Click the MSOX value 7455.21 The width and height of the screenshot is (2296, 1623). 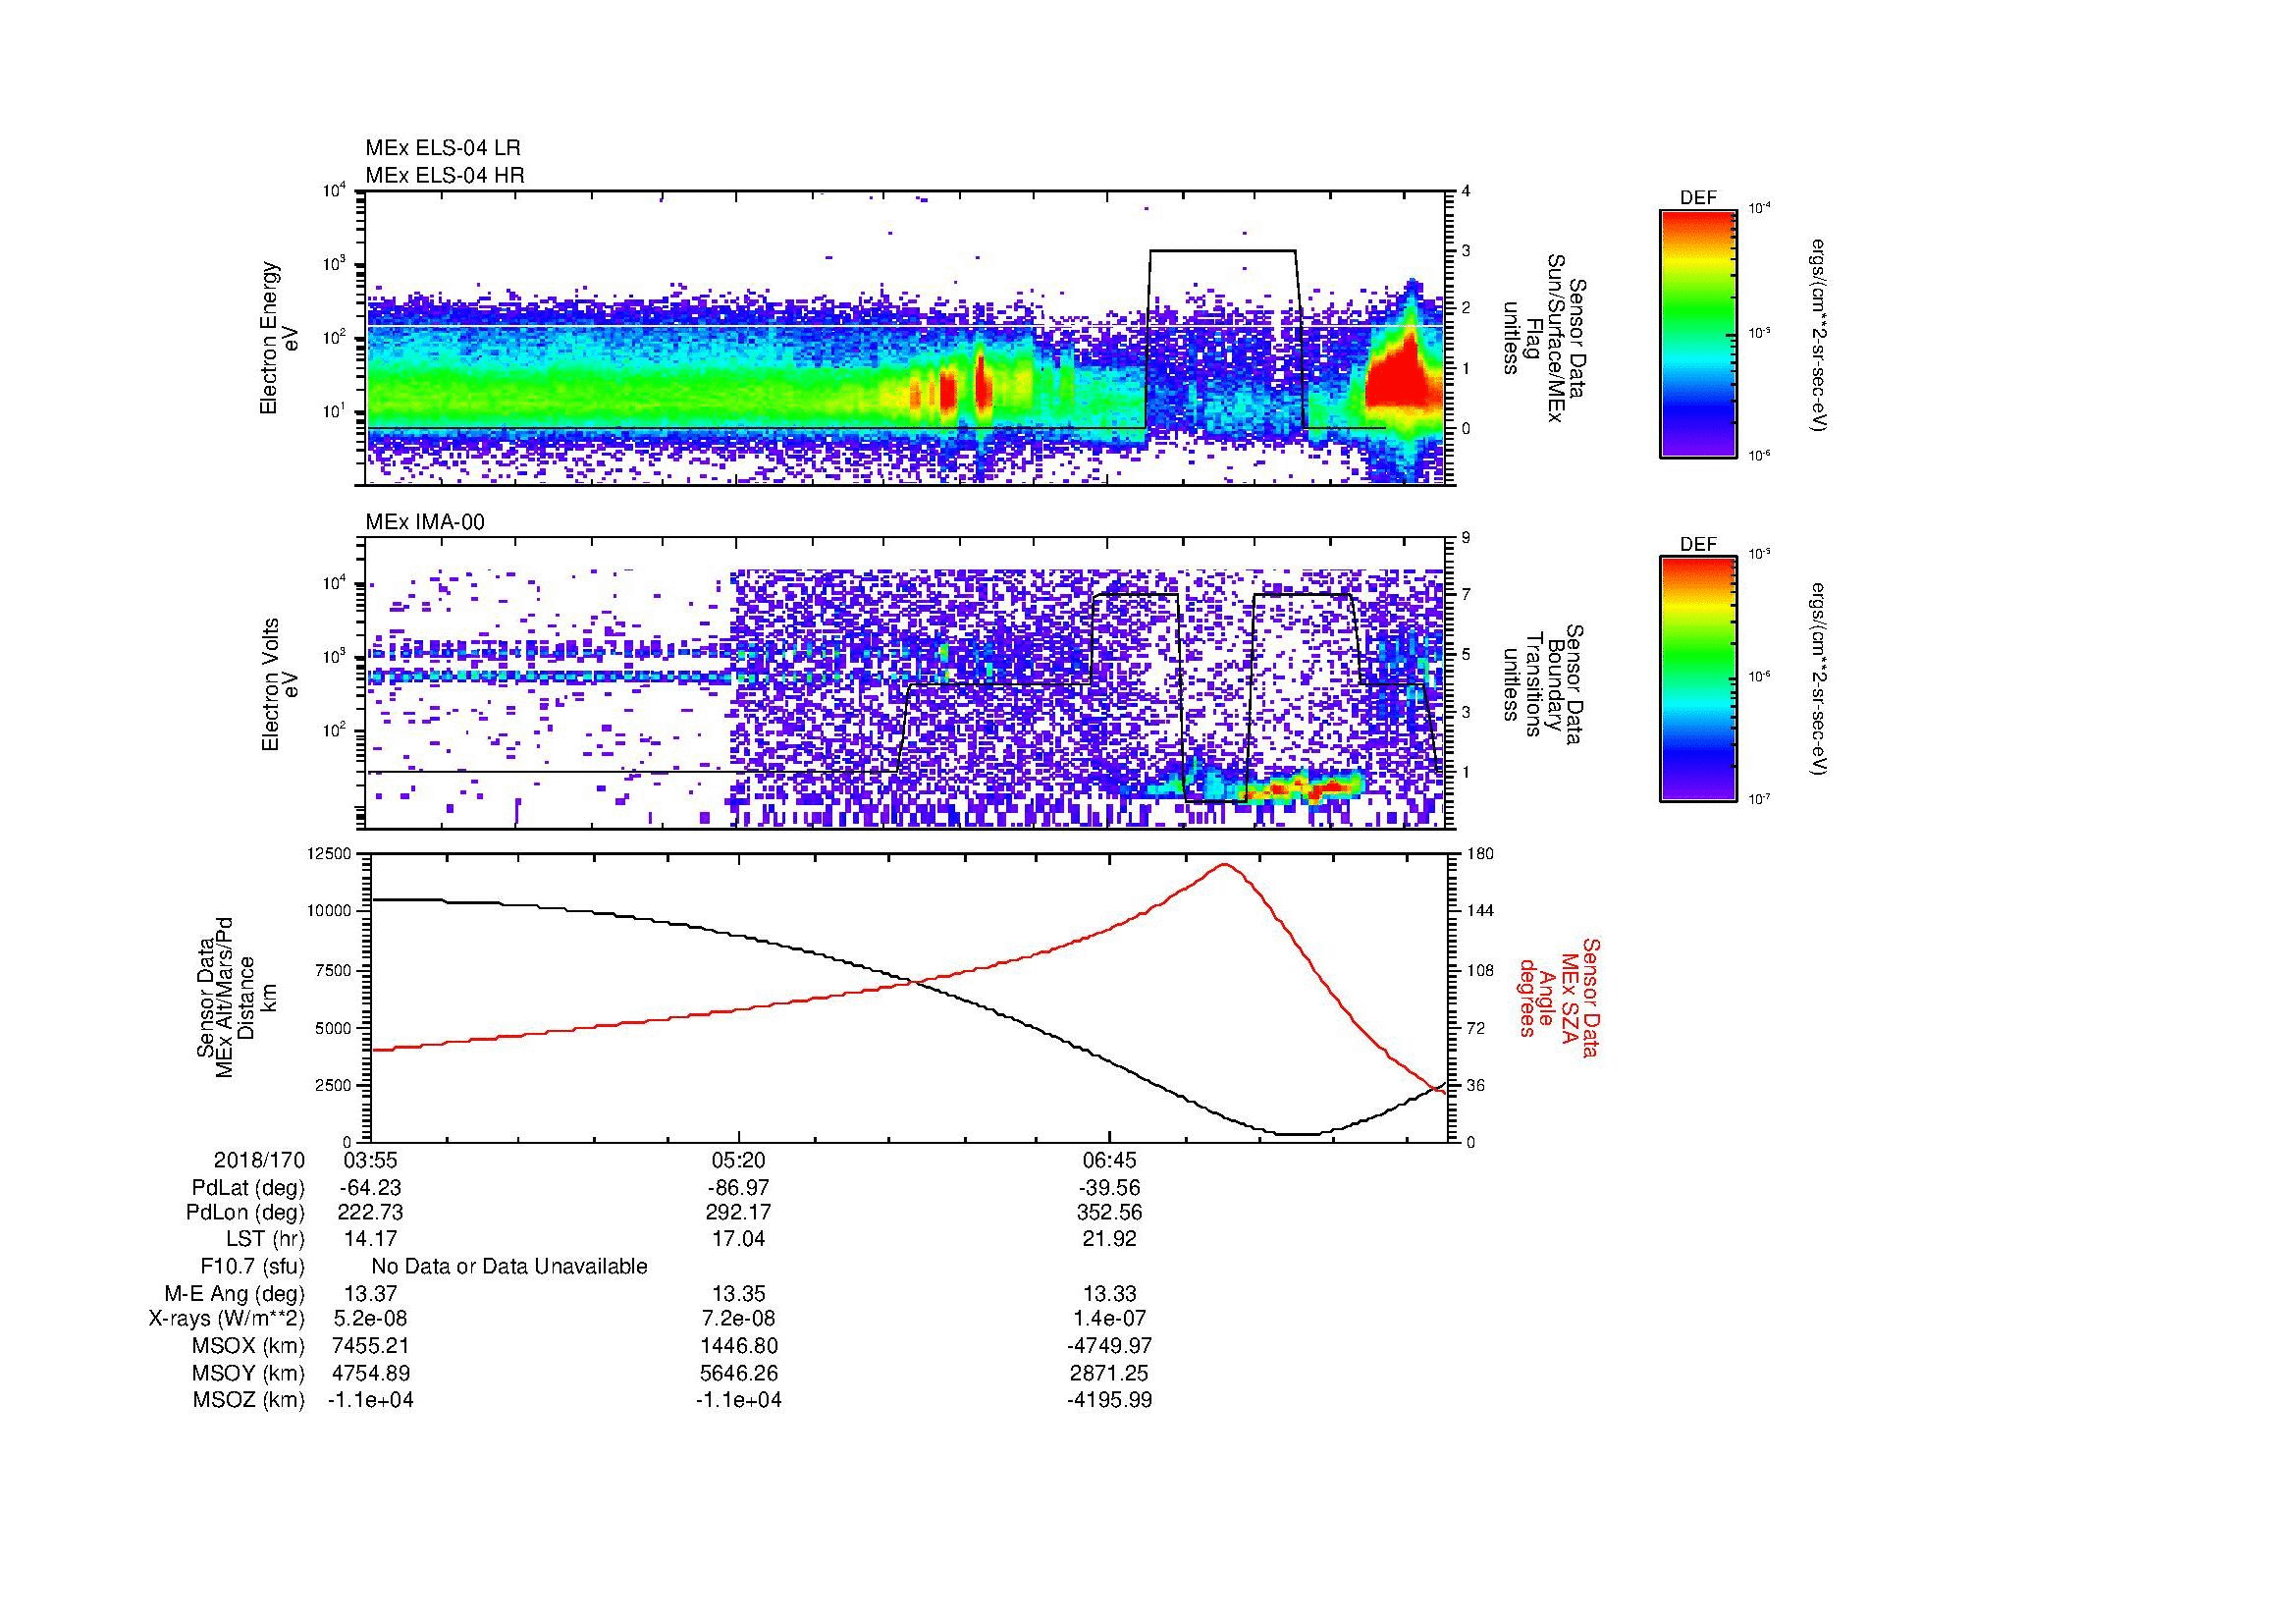[x=371, y=1347]
